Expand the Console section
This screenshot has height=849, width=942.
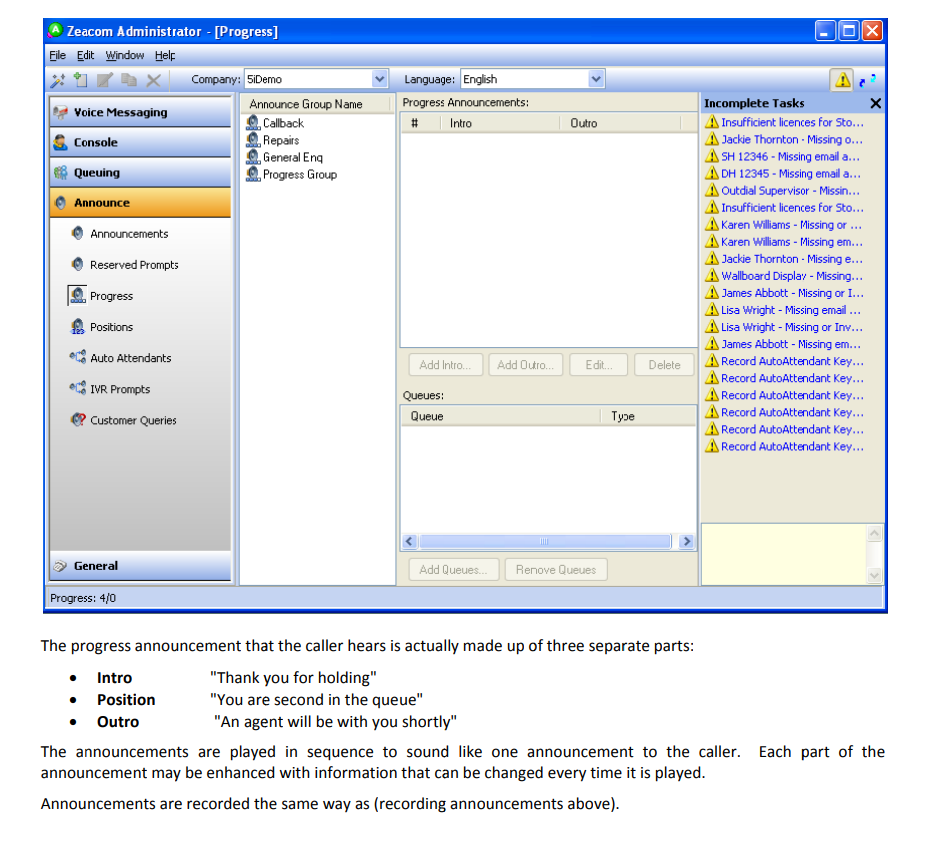(140, 142)
